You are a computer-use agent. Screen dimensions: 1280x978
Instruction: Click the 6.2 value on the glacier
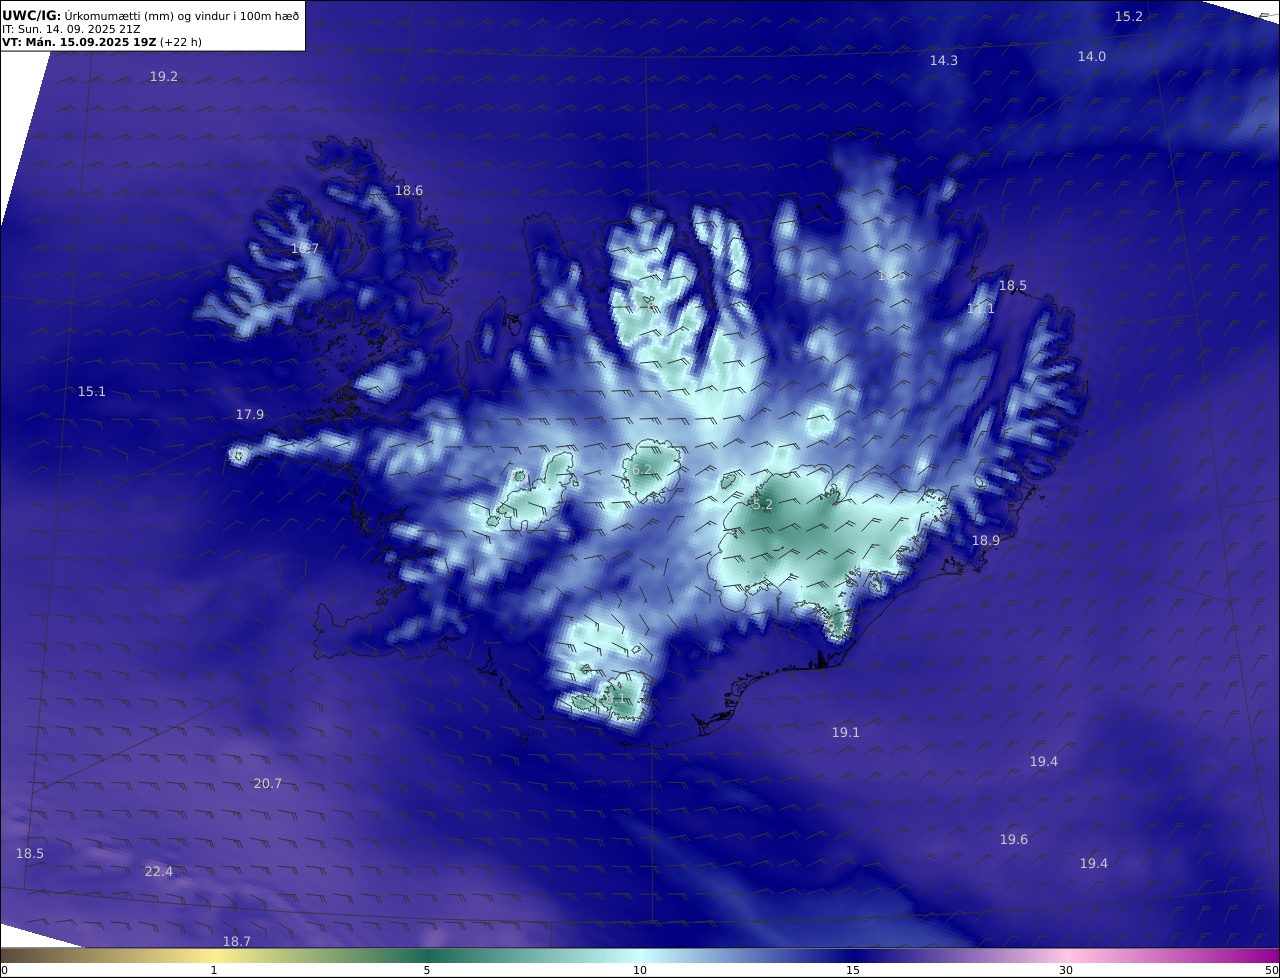click(x=642, y=470)
